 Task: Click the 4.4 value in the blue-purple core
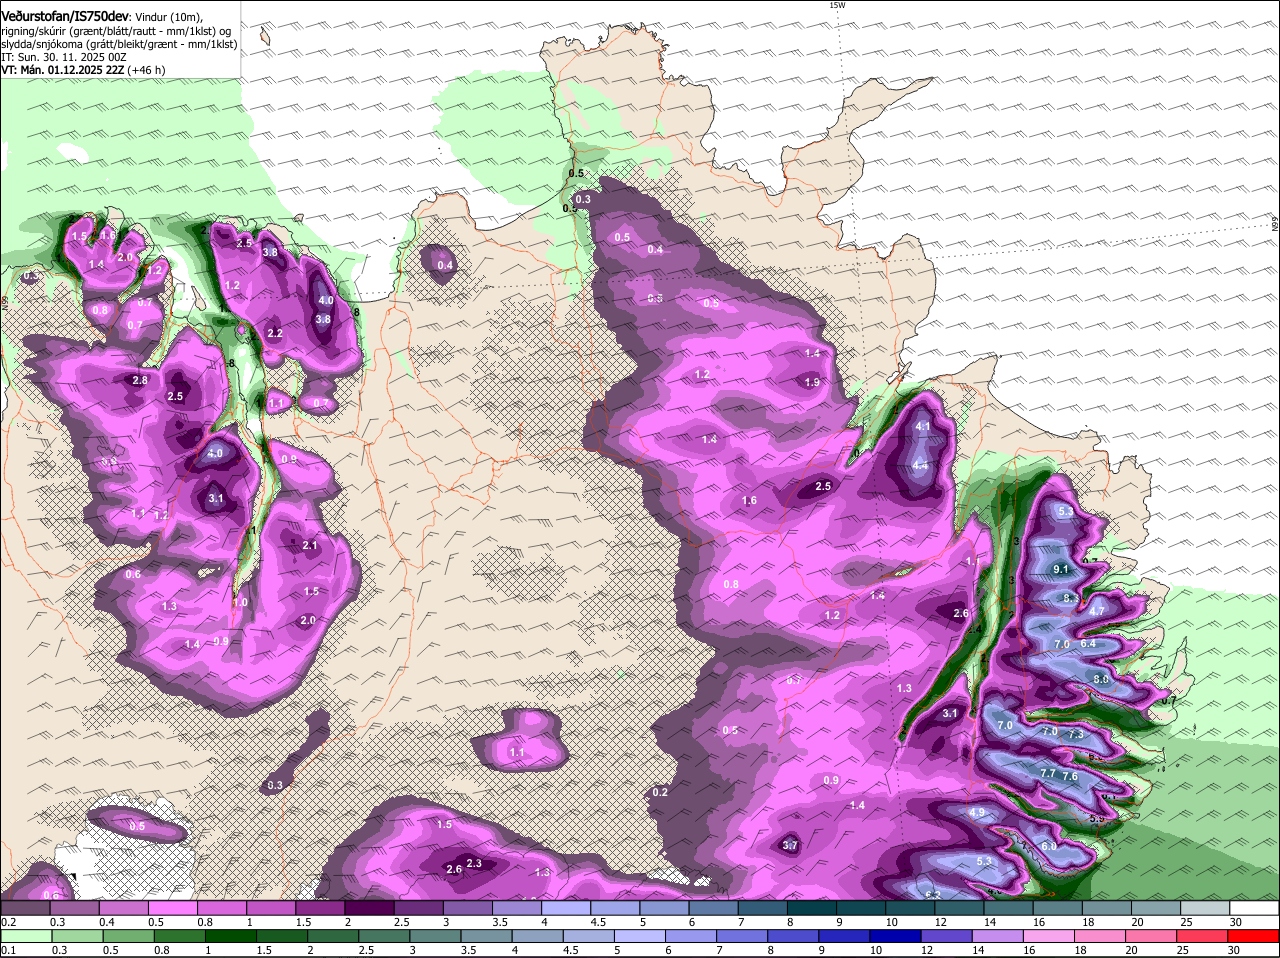pos(919,466)
